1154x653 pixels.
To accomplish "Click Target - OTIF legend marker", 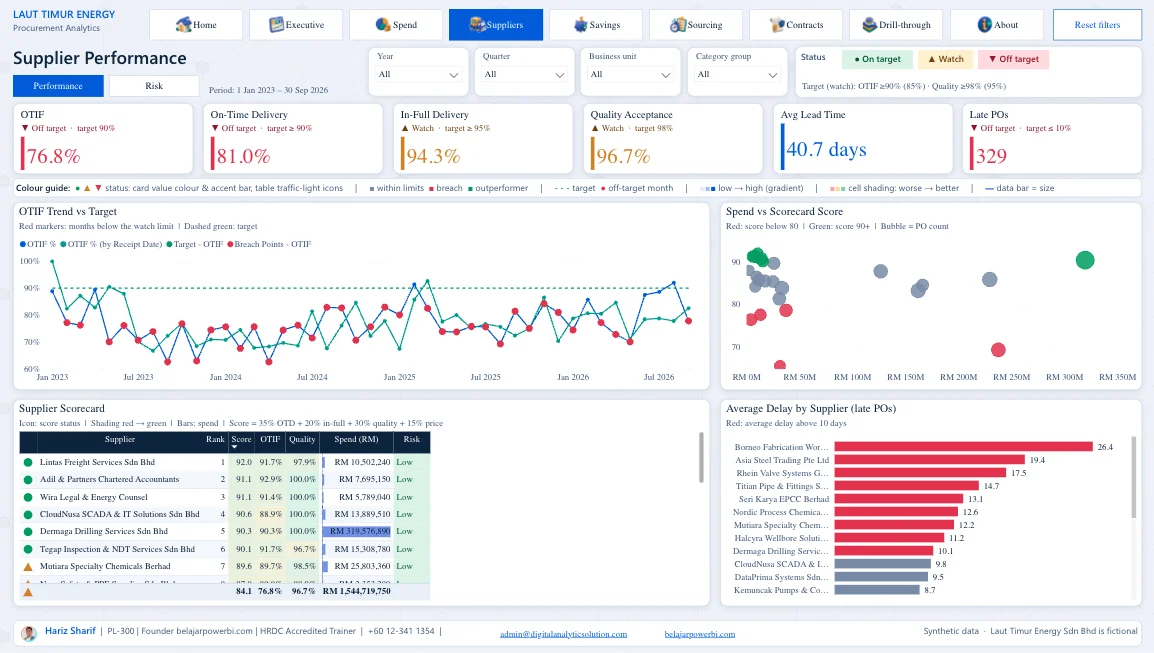I will (170, 244).
